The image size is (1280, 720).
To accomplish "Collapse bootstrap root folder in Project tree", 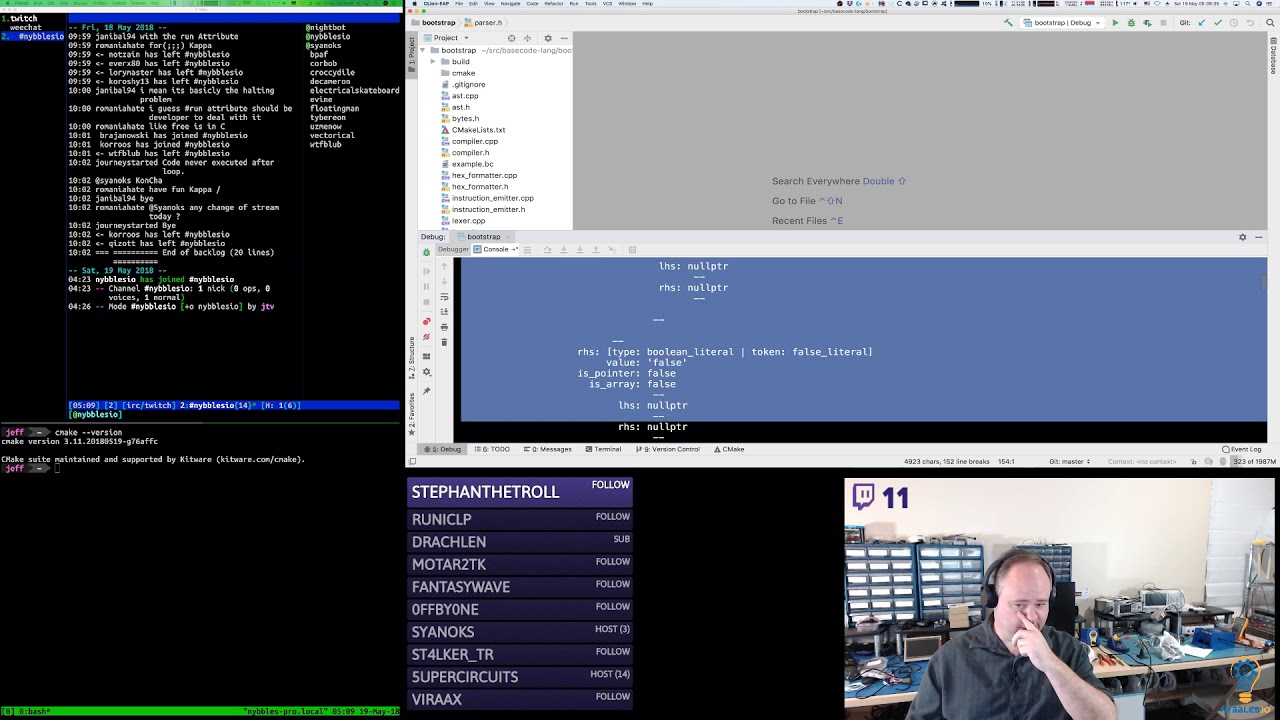I will tap(422, 50).
